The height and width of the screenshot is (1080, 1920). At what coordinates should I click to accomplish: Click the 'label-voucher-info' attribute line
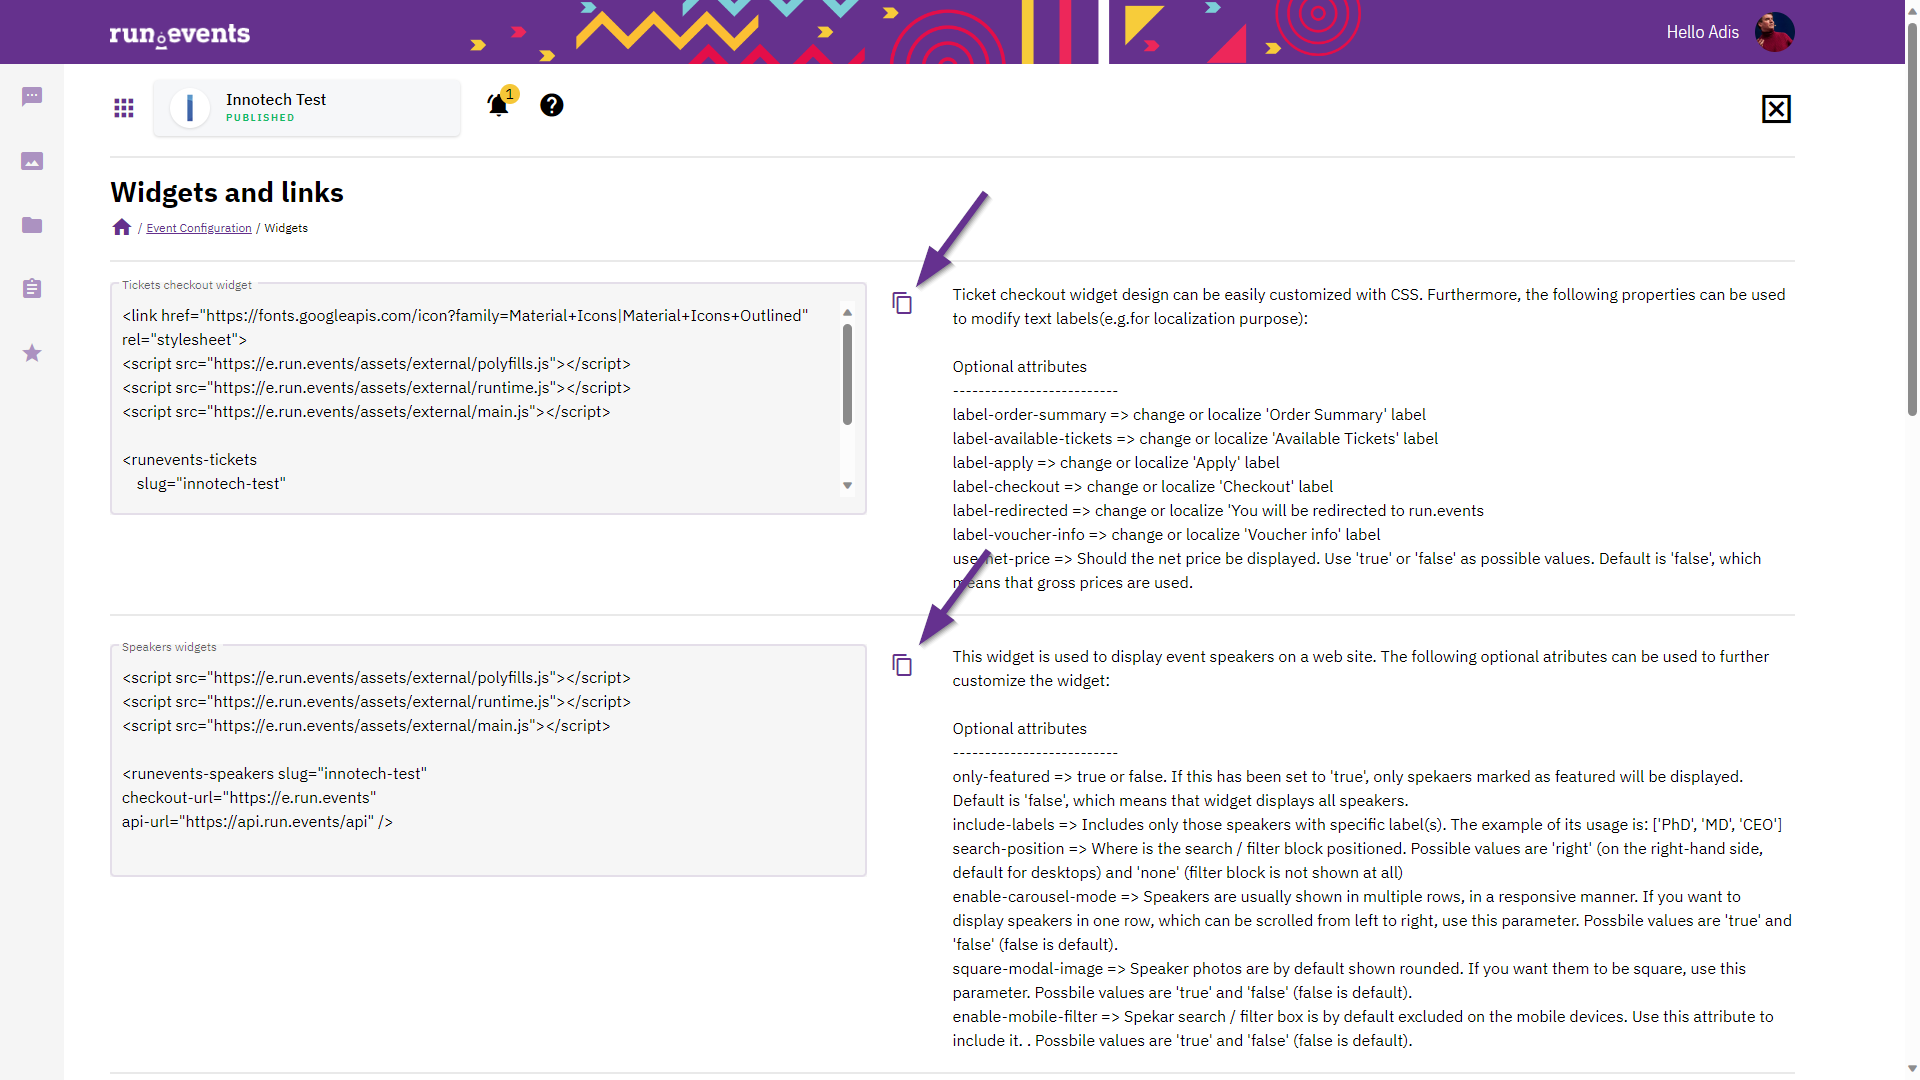[x=1166, y=535]
